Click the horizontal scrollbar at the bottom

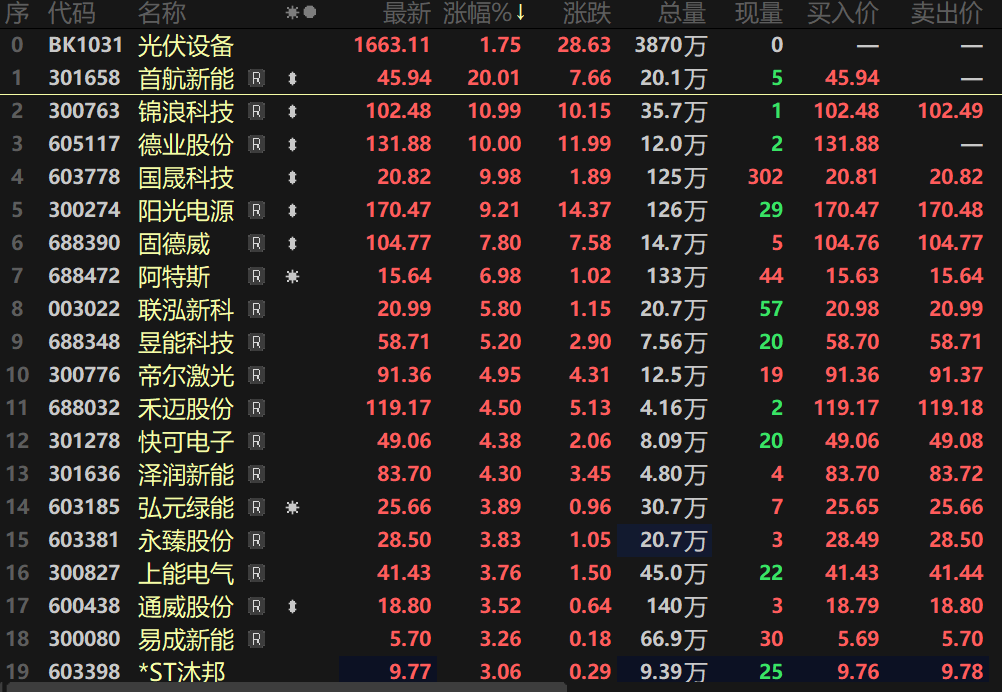click(288, 688)
